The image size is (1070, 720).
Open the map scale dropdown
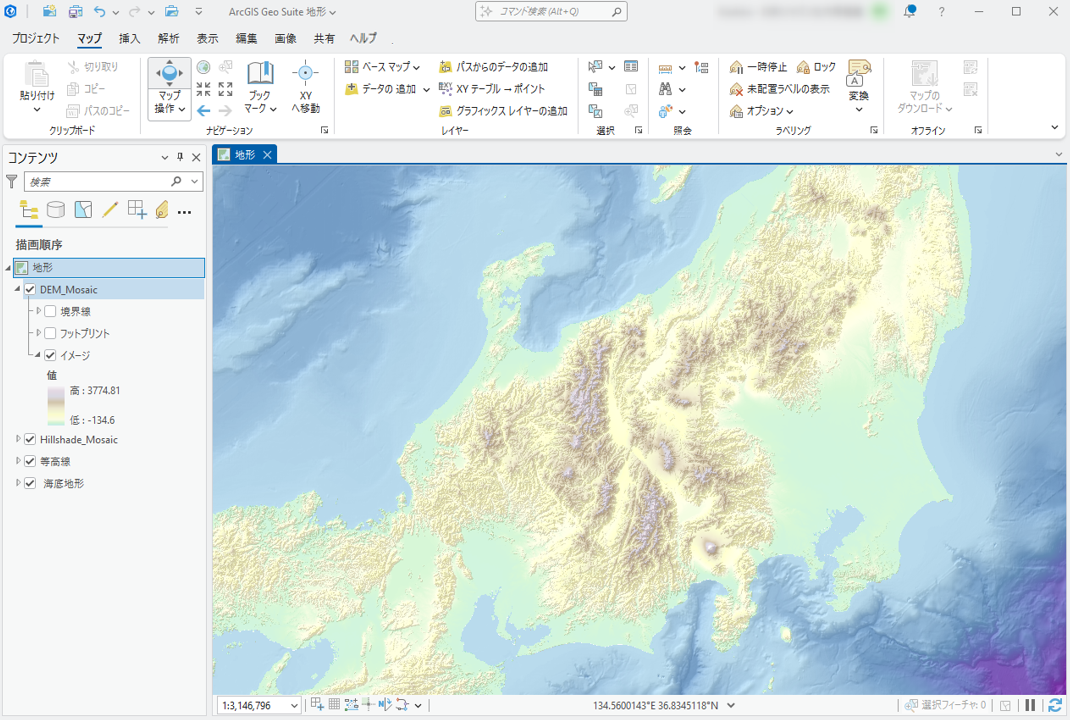click(294, 706)
